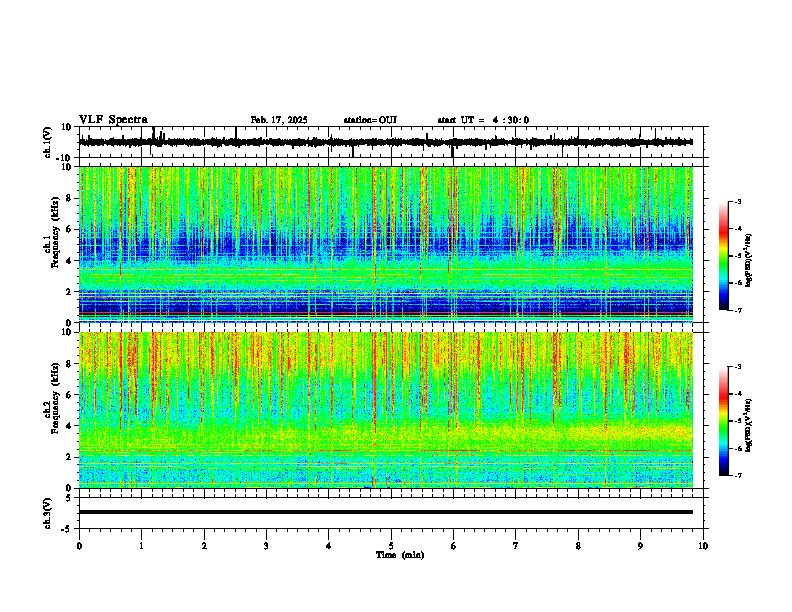Click time axis tick label "0"
The height and width of the screenshot is (612, 792).
(x=79, y=546)
